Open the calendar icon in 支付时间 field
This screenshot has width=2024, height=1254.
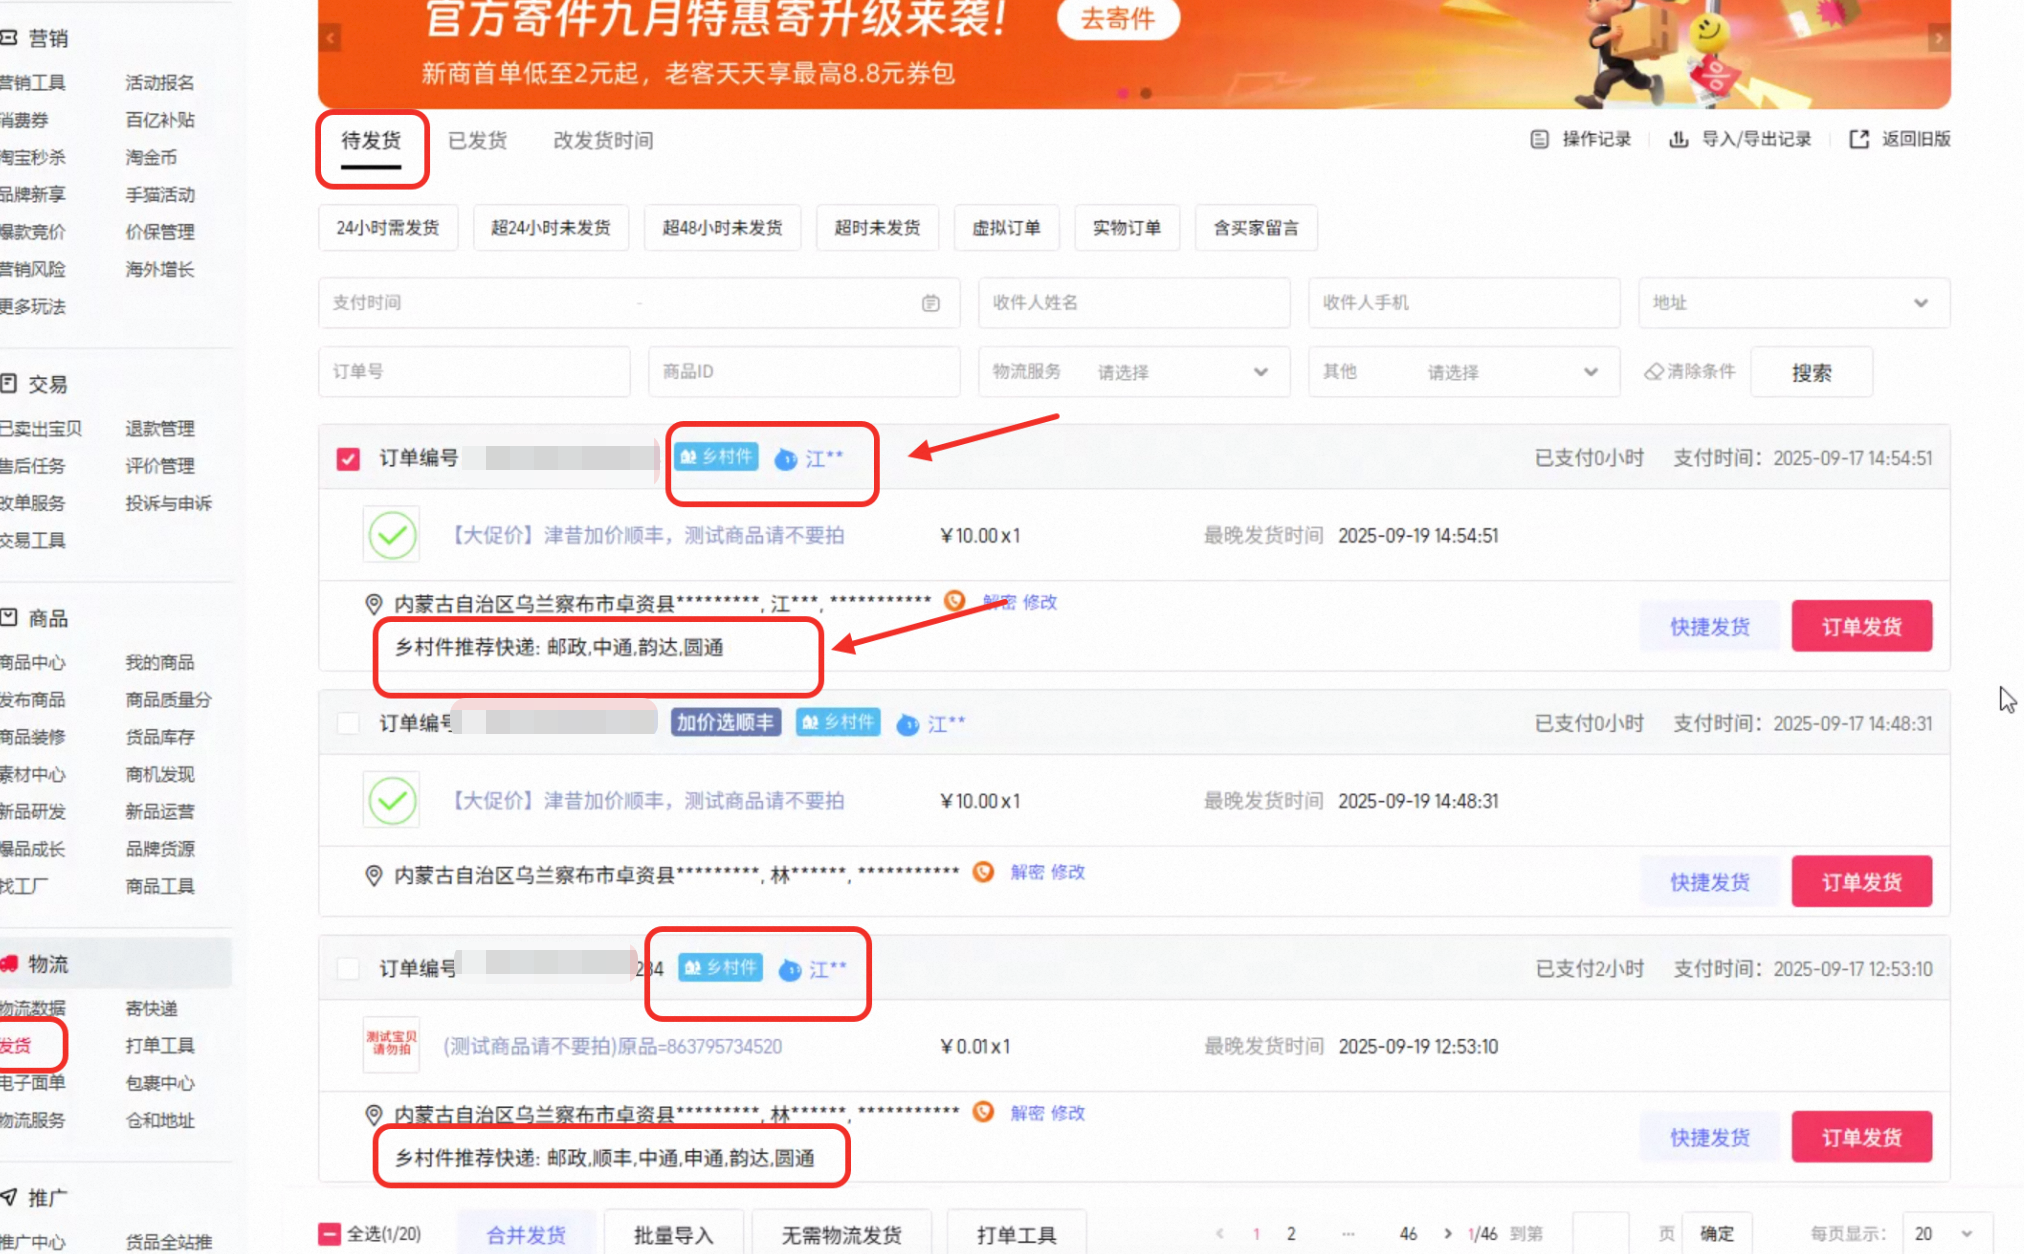[x=931, y=303]
